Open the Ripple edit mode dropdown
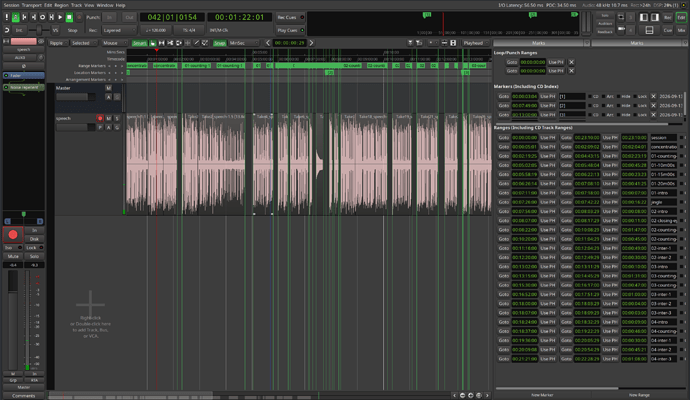 click(x=59, y=43)
